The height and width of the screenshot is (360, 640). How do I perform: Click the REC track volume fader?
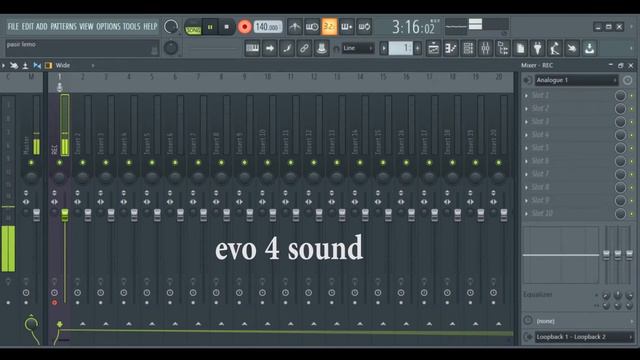(64, 215)
